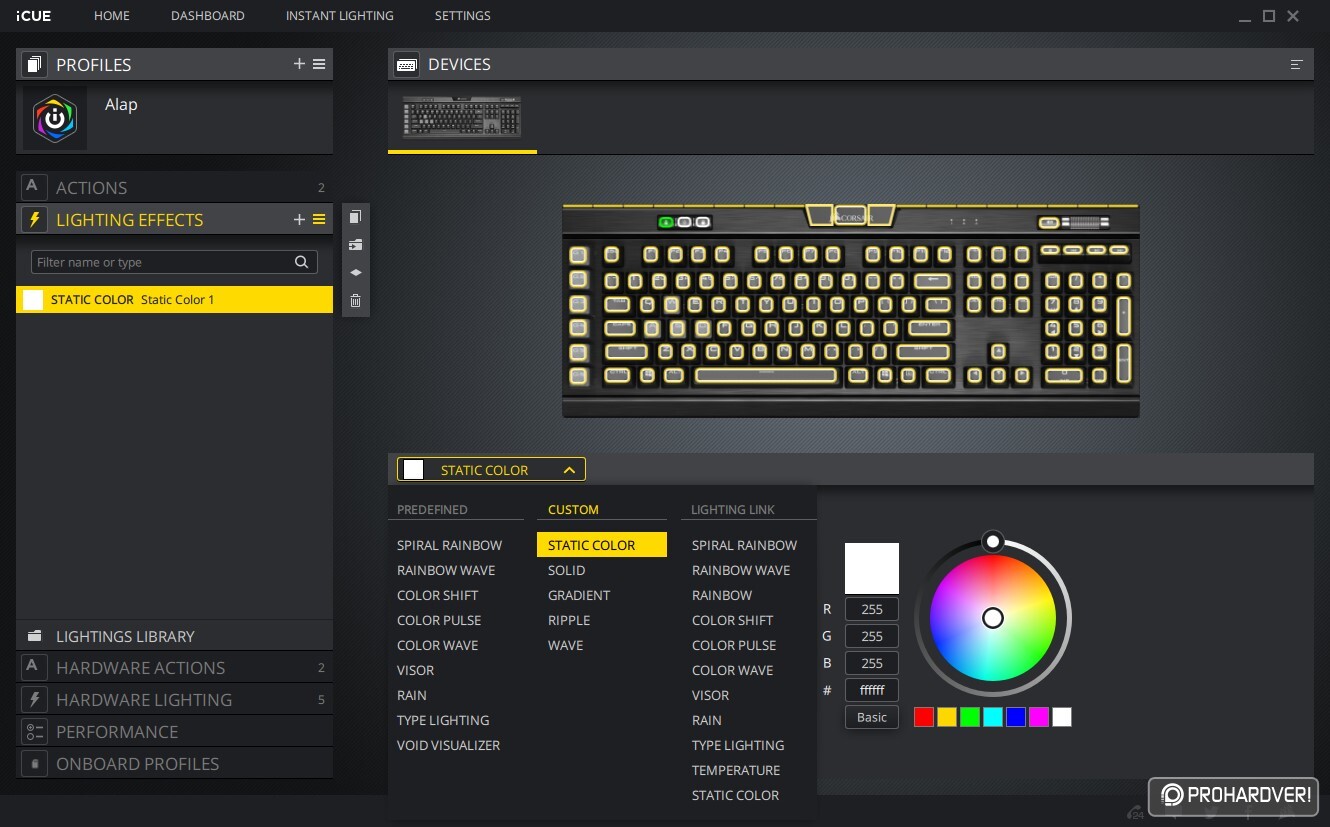Screen dimensions: 1330x827
Task: Select TEMPERATURE under Lighting Link
Action: 736,770
